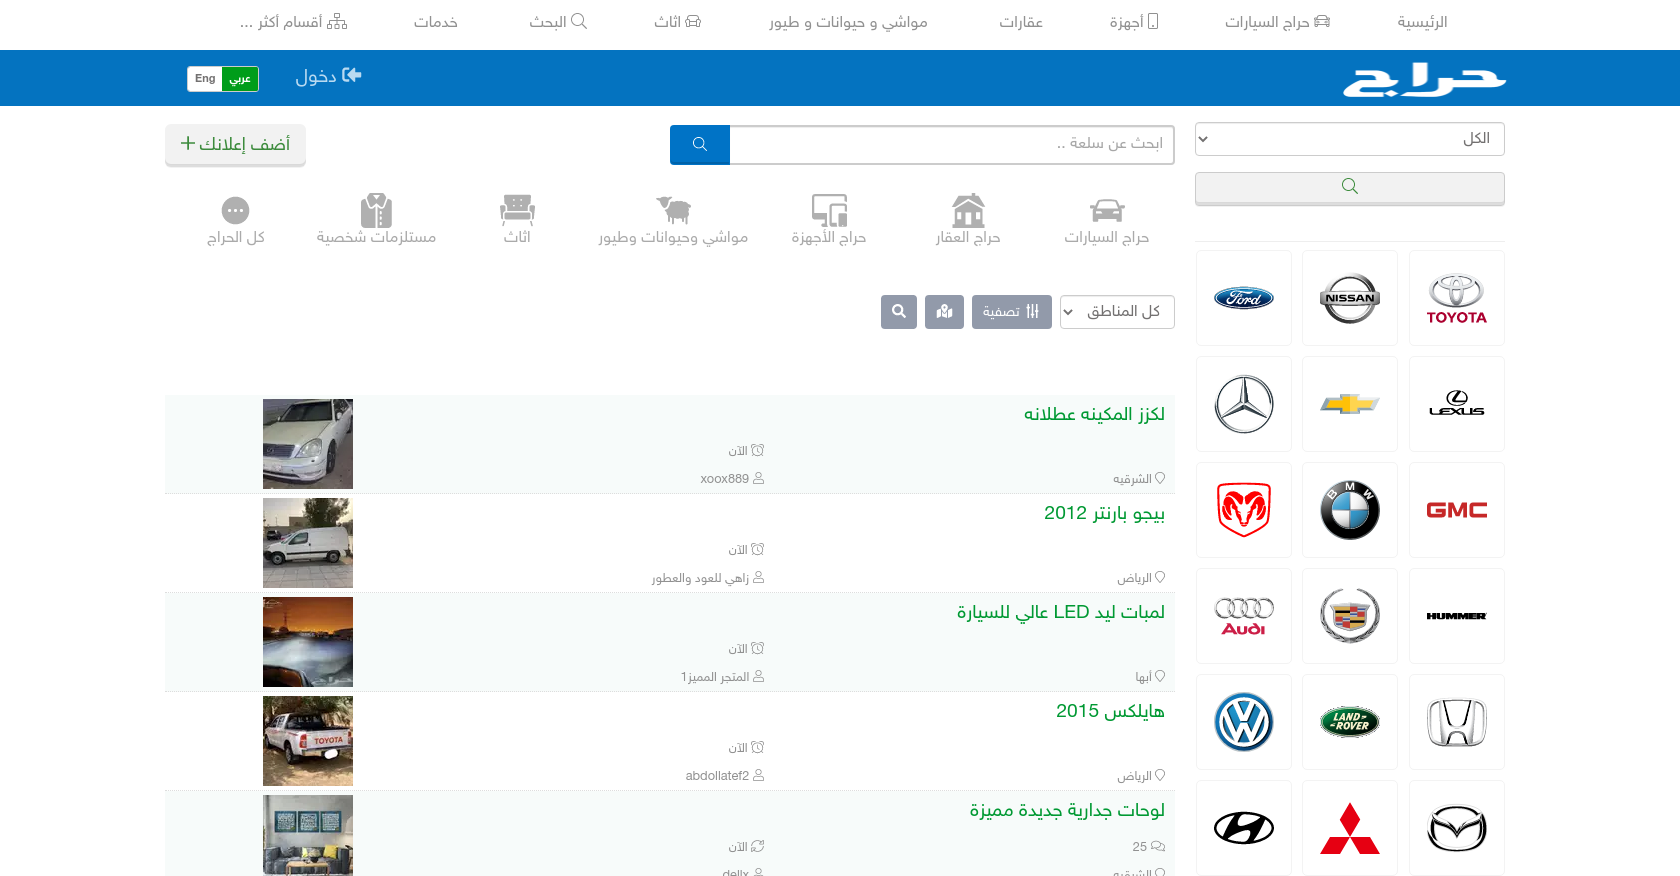Open خدمات top menu item
Viewport: 1680px width, 876px height.
[x=436, y=22]
